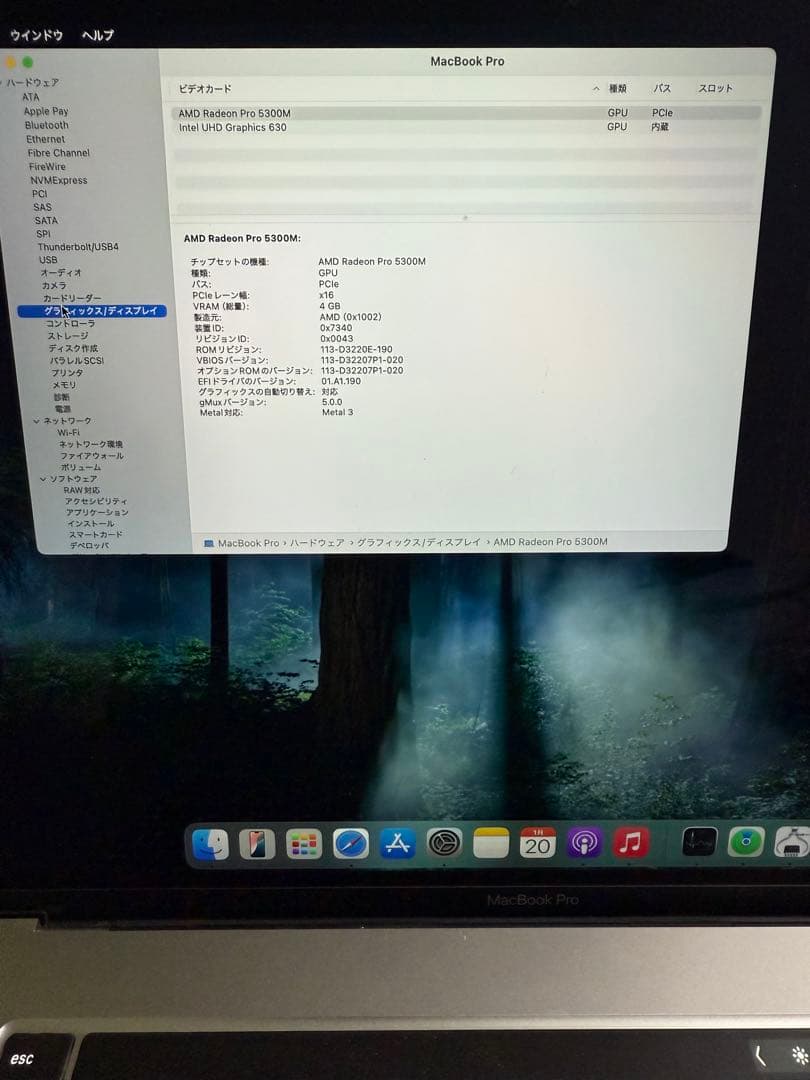The width and height of the screenshot is (810, 1080).
Task: Click the Mac icon in the breadcrumb bar
Action: (x=208, y=541)
